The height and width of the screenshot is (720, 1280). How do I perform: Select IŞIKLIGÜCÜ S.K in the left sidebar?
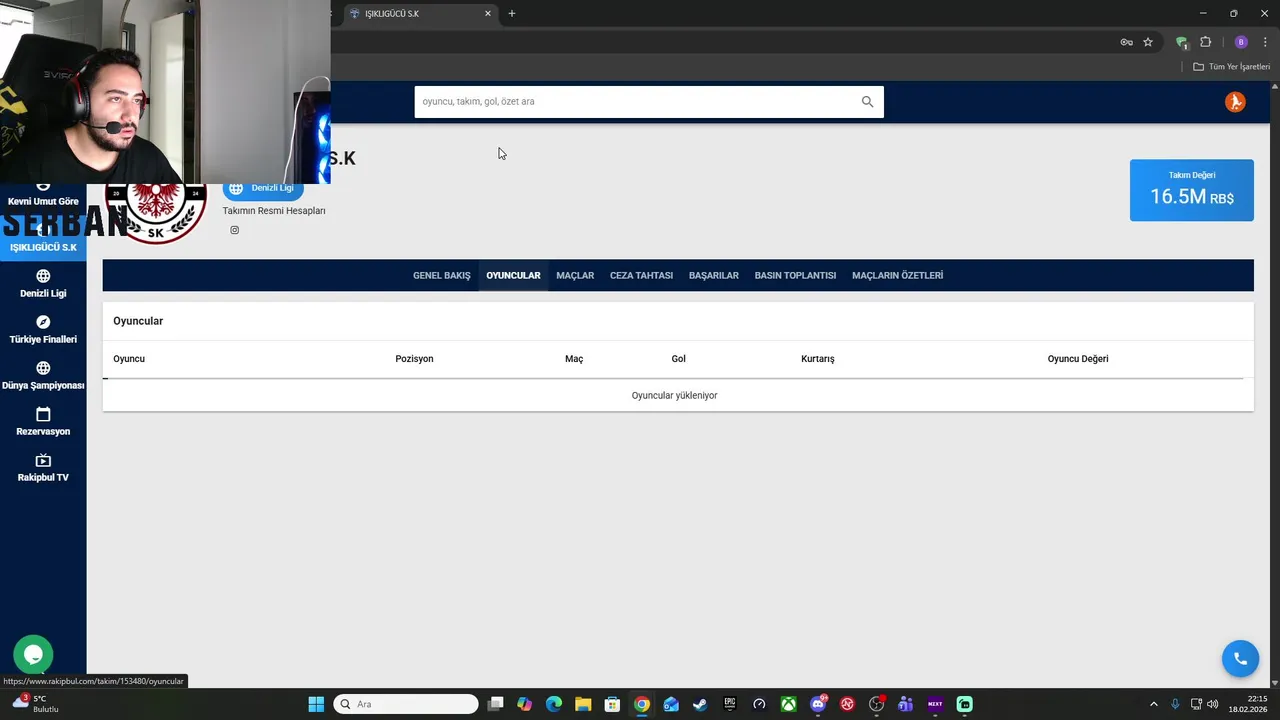tap(43, 240)
